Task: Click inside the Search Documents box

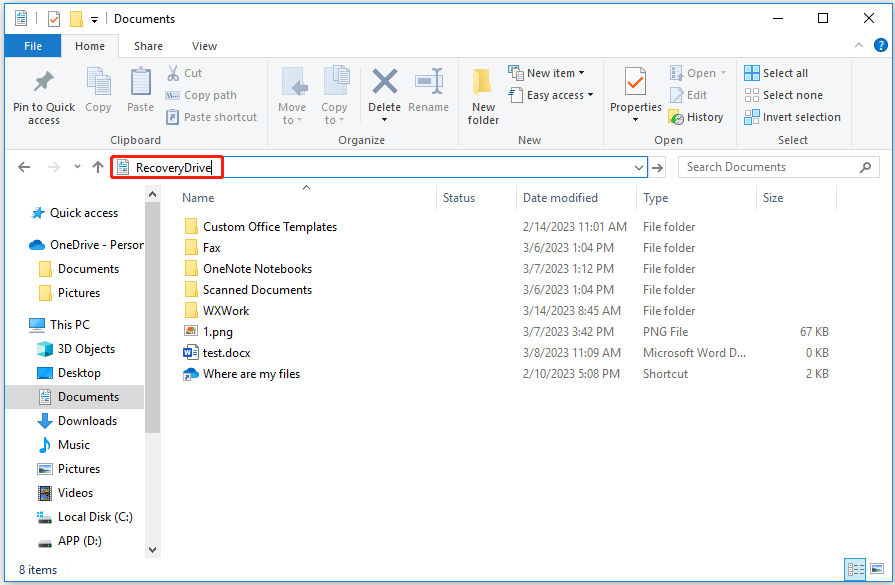Action: [x=770, y=166]
